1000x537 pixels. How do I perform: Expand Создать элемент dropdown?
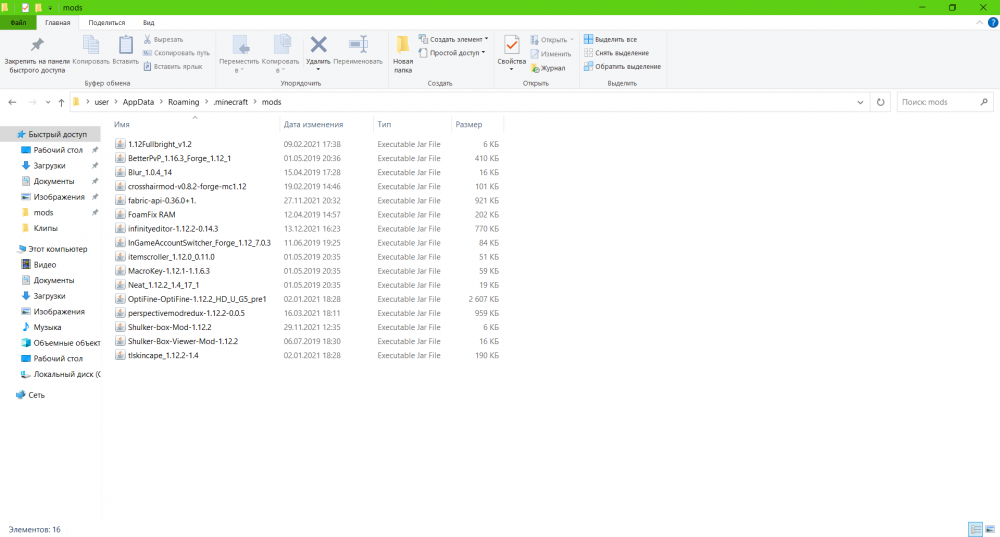(x=486, y=39)
